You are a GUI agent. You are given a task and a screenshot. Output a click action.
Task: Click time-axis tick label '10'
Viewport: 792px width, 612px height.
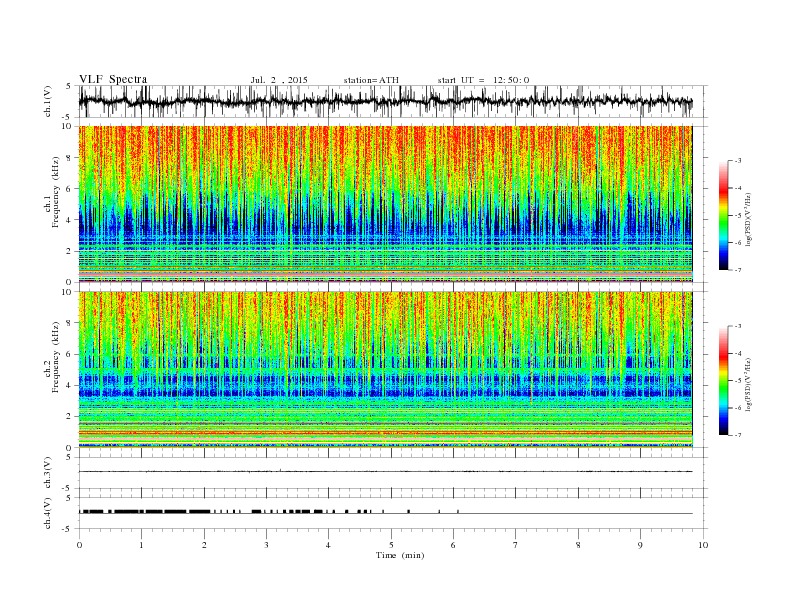703,546
